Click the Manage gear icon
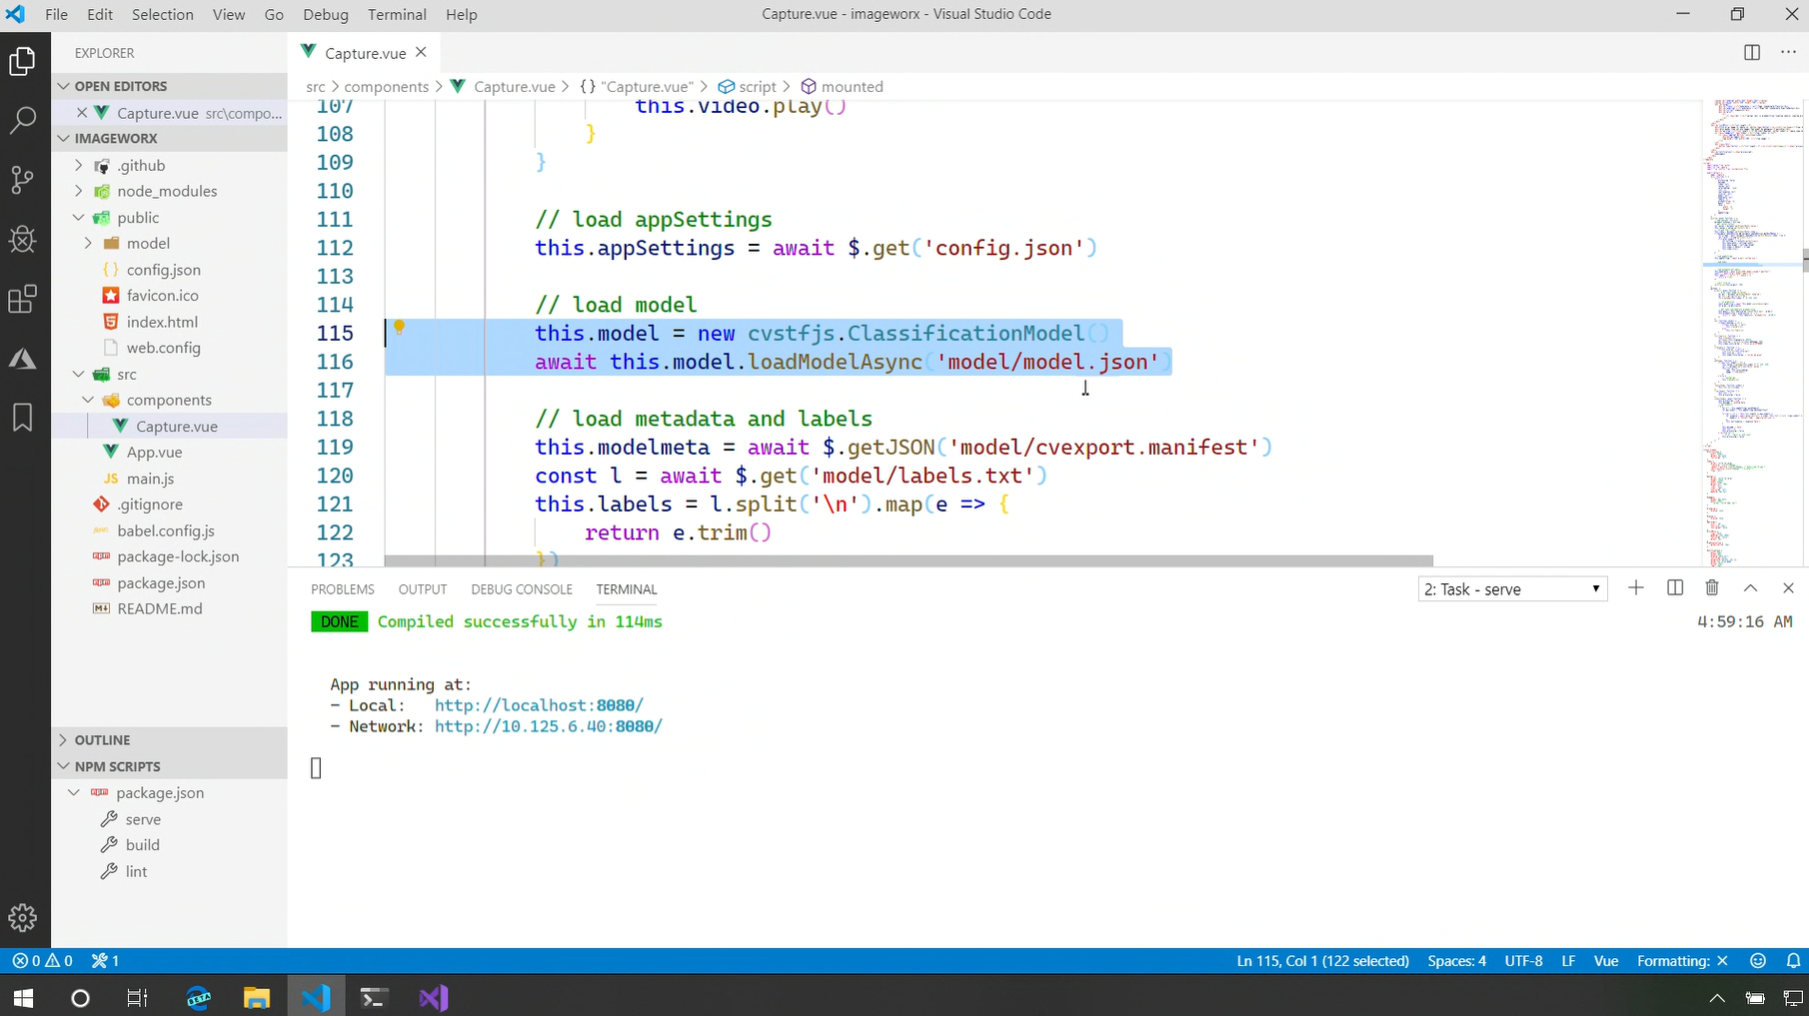This screenshot has width=1809, height=1016. click(x=22, y=917)
